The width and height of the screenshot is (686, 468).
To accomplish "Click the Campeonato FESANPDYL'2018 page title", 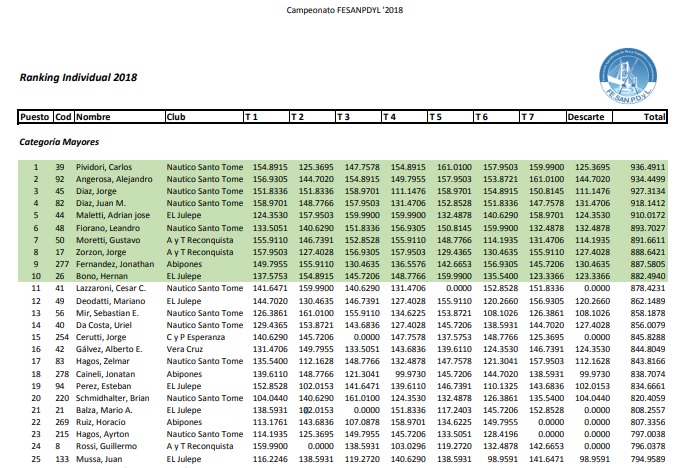I will tap(342, 8).
